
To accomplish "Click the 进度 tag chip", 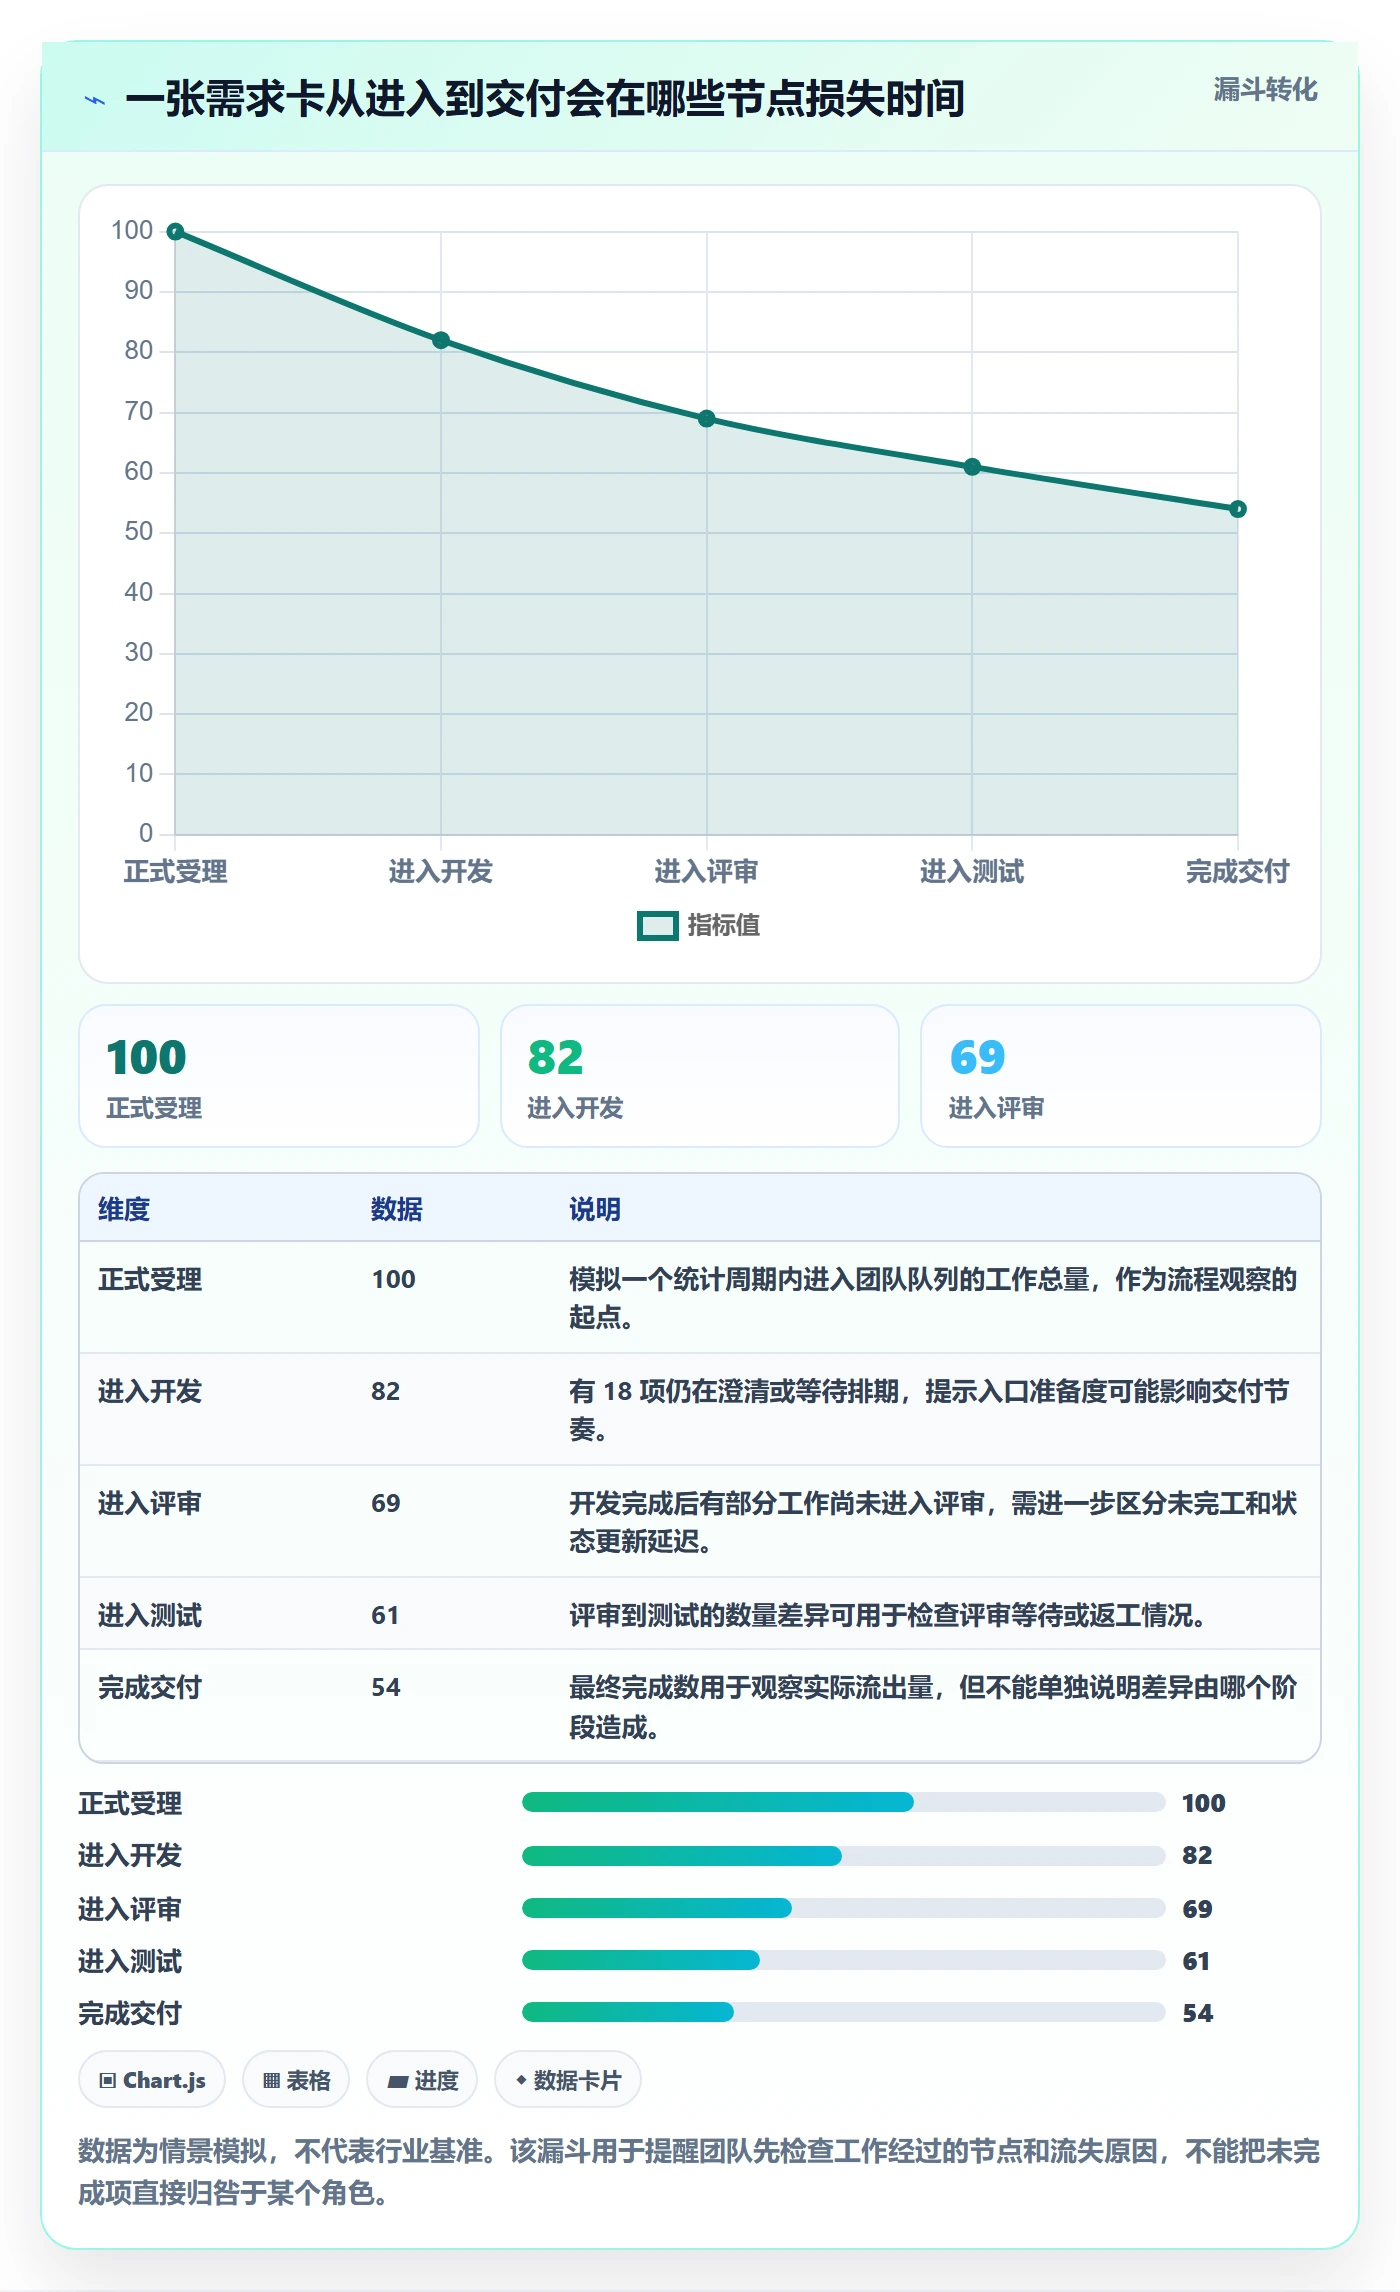I will [x=422, y=2081].
